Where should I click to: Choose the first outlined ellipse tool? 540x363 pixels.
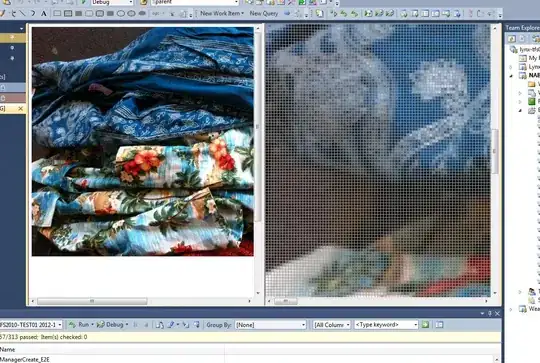coord(121,14)
